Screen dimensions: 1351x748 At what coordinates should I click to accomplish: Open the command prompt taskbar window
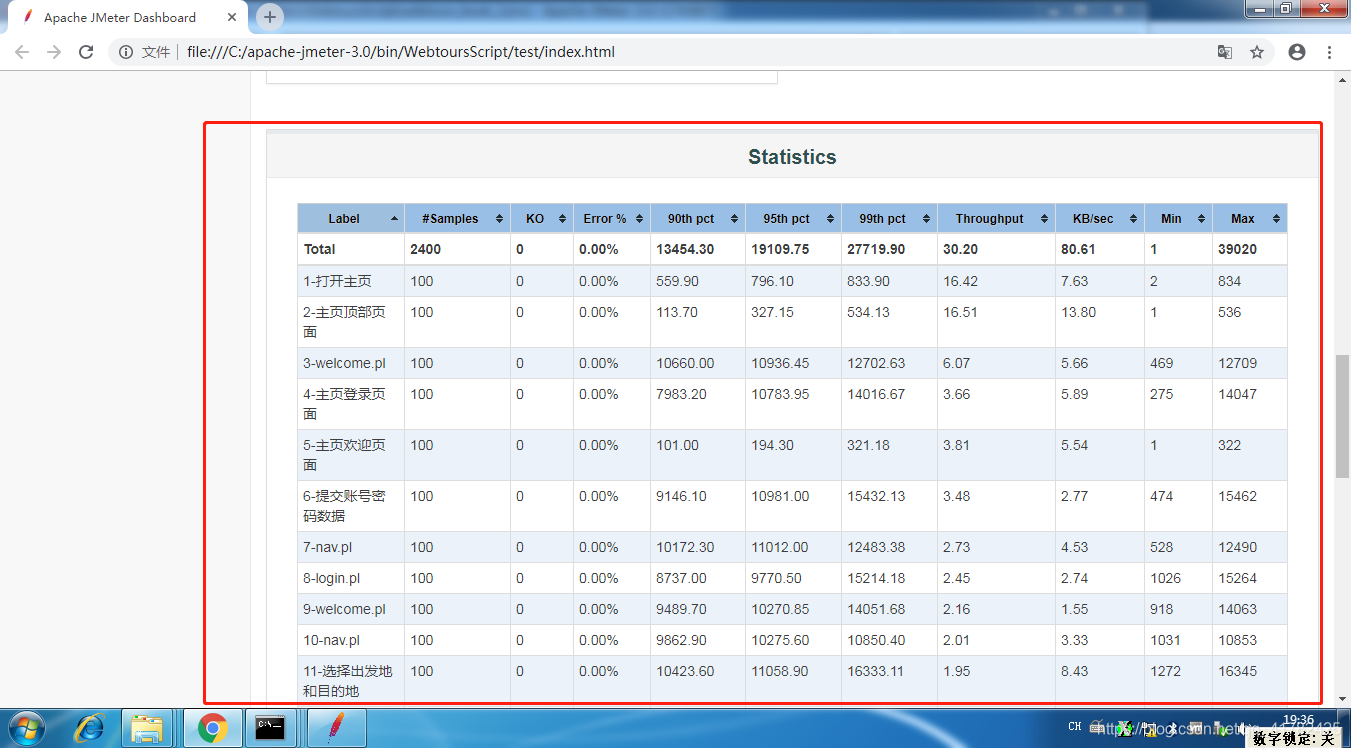(x=270, y=728)
